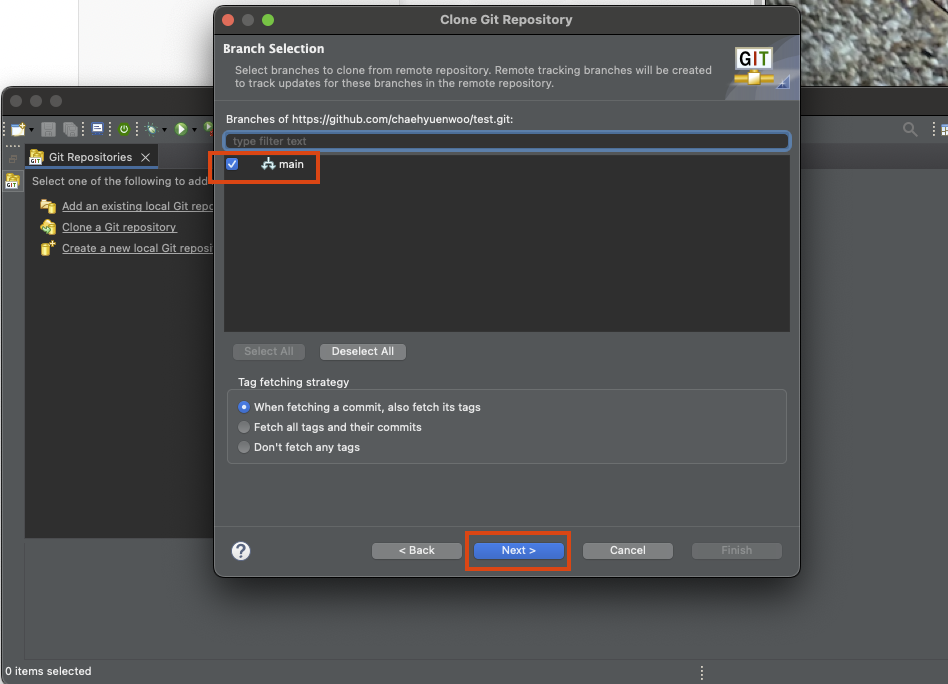
Task: Click the greyed-out Finish button
Action: point(736,550)
